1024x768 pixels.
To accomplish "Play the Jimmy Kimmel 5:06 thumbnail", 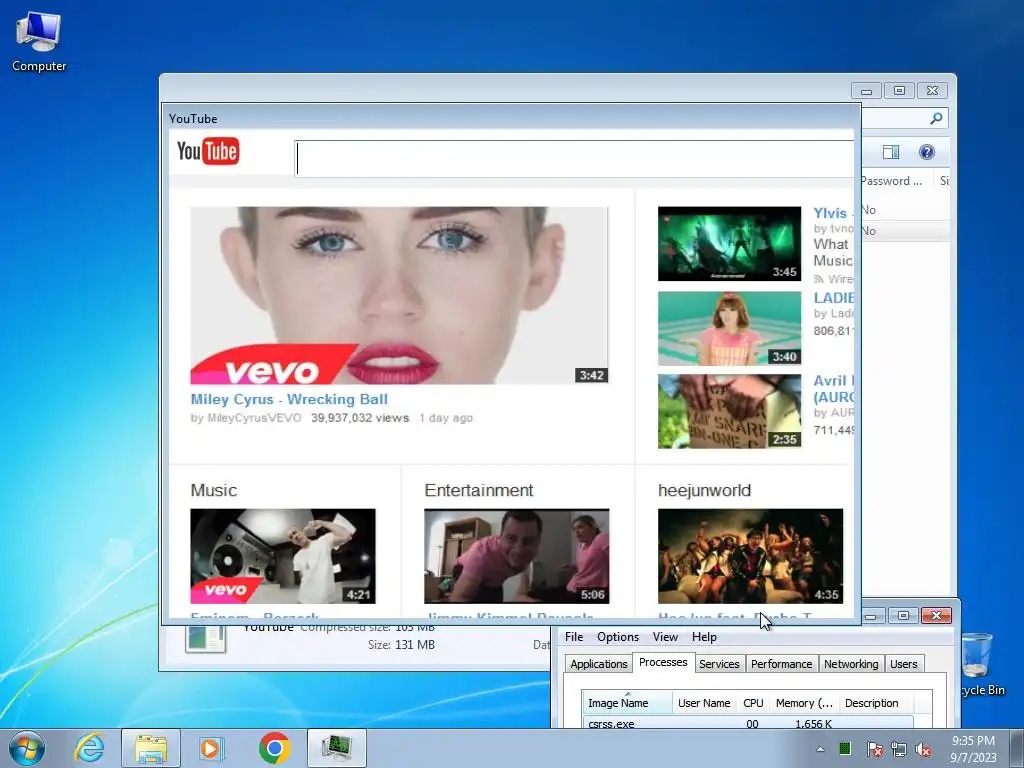I will [x=517, y=556].
